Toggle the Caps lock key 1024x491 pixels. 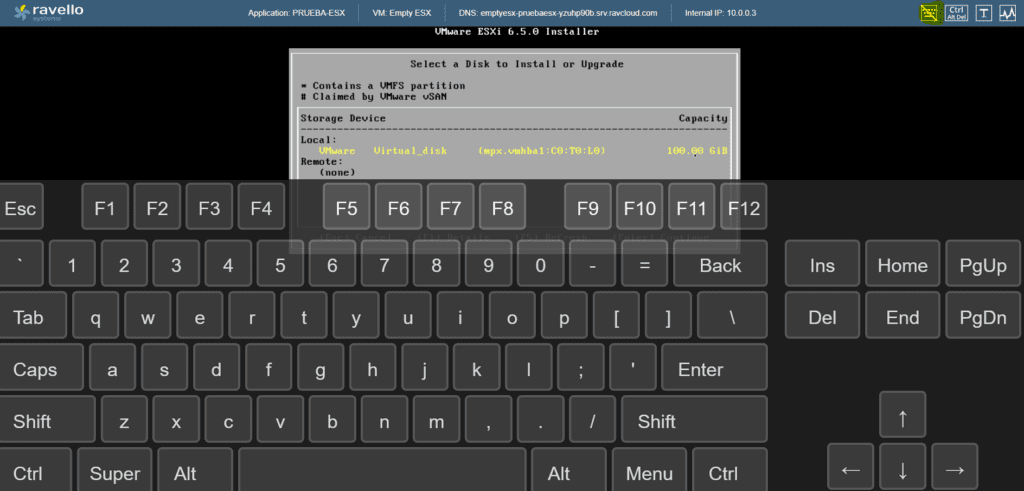42,367
